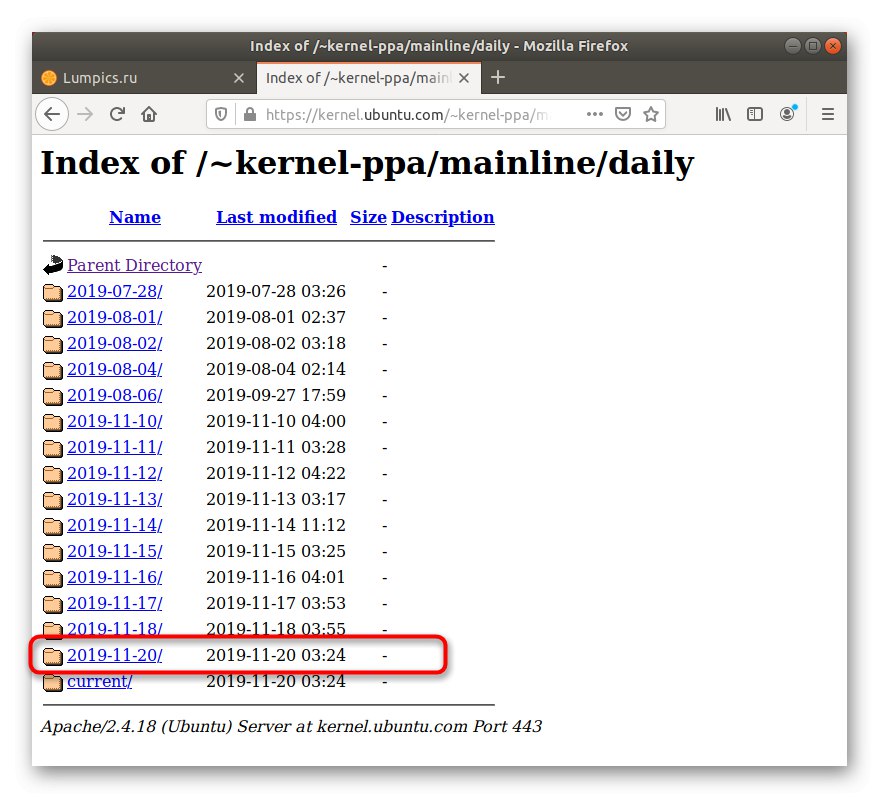This screenshot has height=798, width=879.
Task: Select the Index of /~kernel-ppa tab
Action: (x=368, y=78)
